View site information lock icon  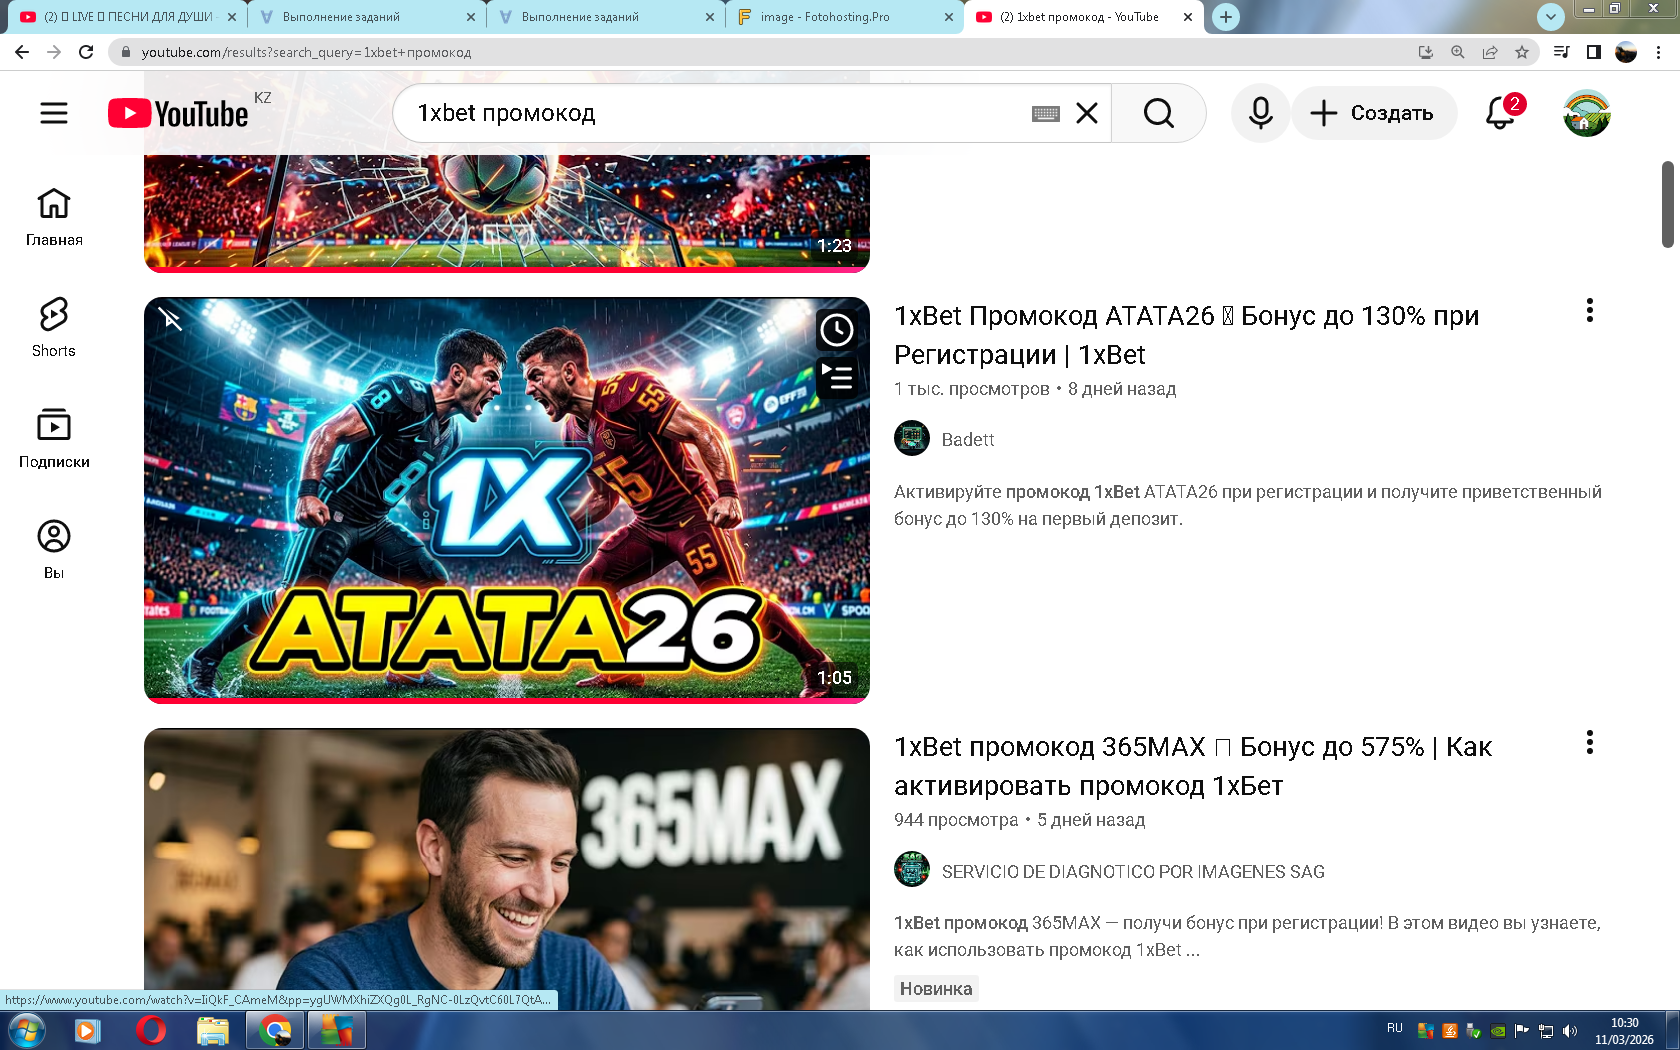click(x=125, y=52)
